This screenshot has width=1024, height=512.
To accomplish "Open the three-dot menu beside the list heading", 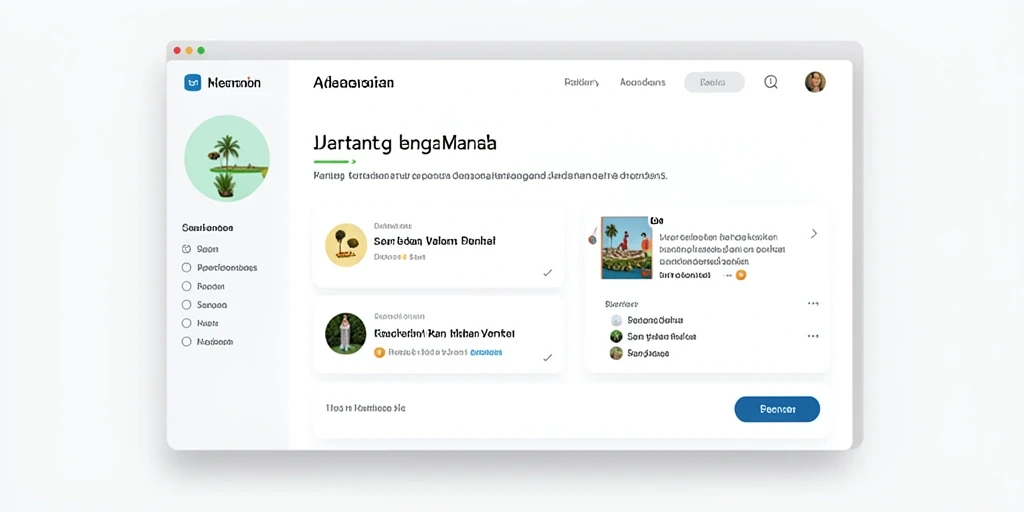I will 813,304.
